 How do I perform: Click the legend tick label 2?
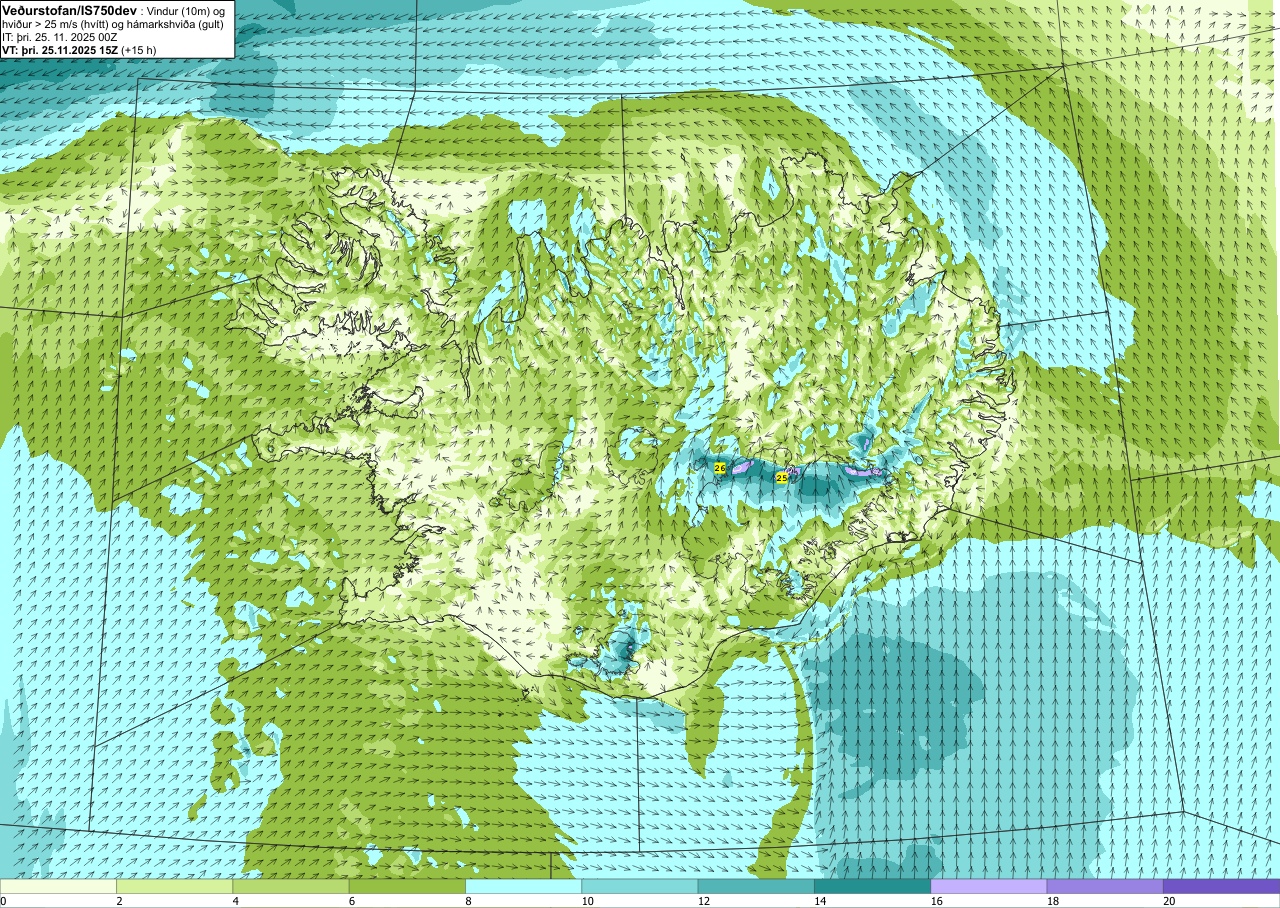click(119, 901)
